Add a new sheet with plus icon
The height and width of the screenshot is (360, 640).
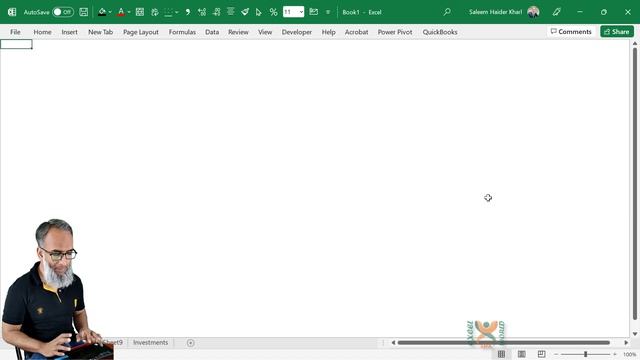(191, 343)
